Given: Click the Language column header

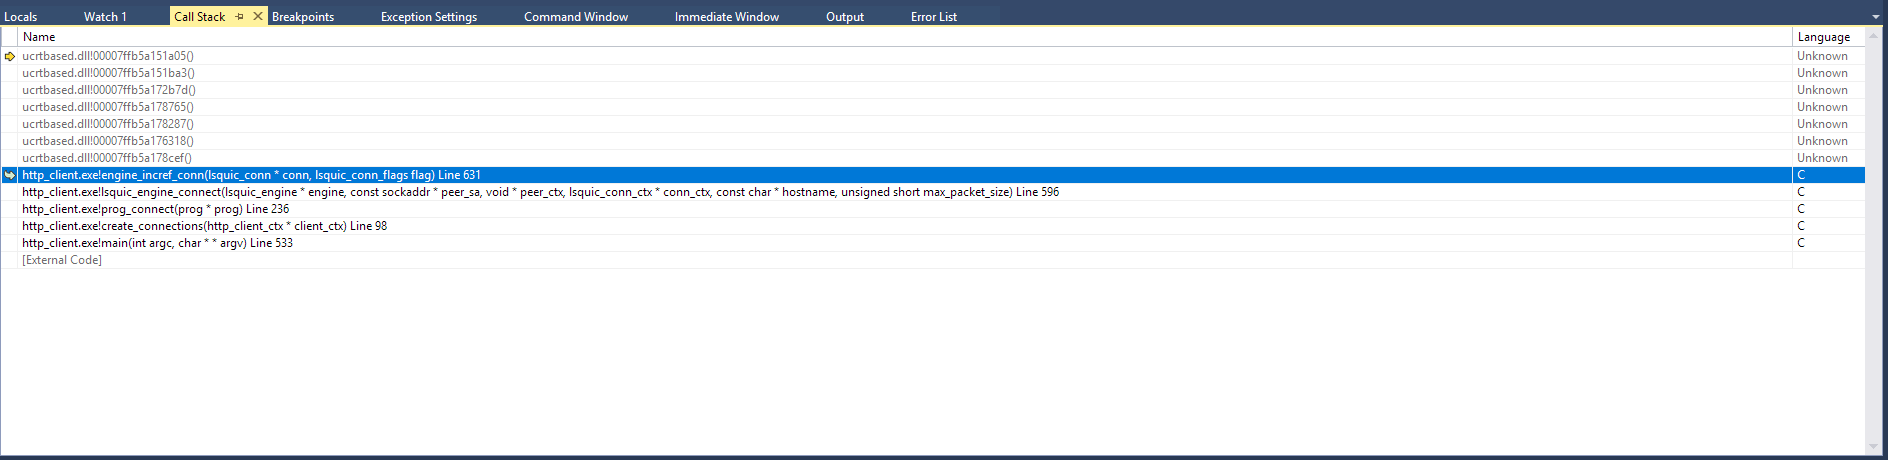Looking at the screenshot, I should [1828, 37].
